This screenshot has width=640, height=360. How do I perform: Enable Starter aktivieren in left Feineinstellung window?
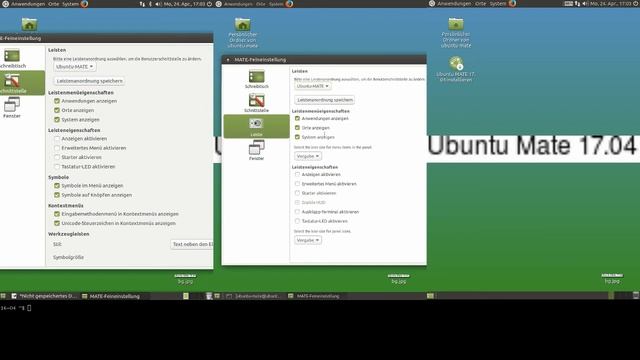click(x=57, y=157)
